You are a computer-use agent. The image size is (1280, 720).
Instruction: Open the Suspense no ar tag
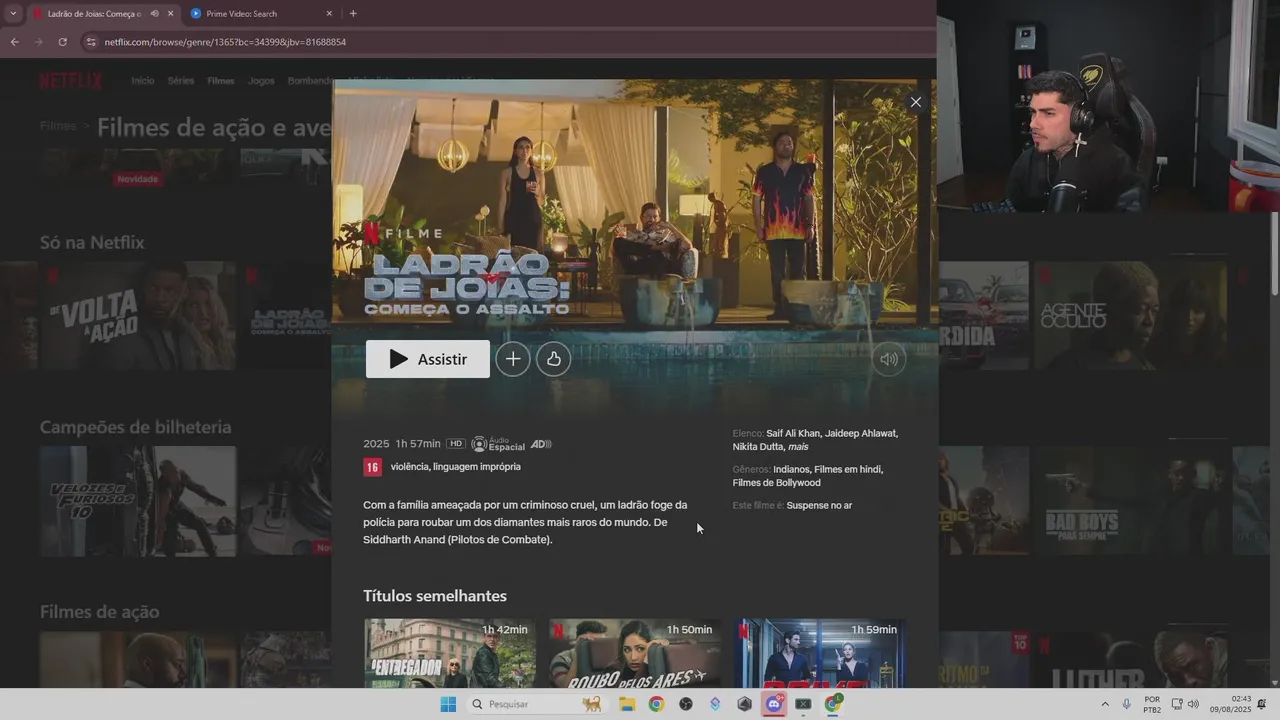pos(819,506)
